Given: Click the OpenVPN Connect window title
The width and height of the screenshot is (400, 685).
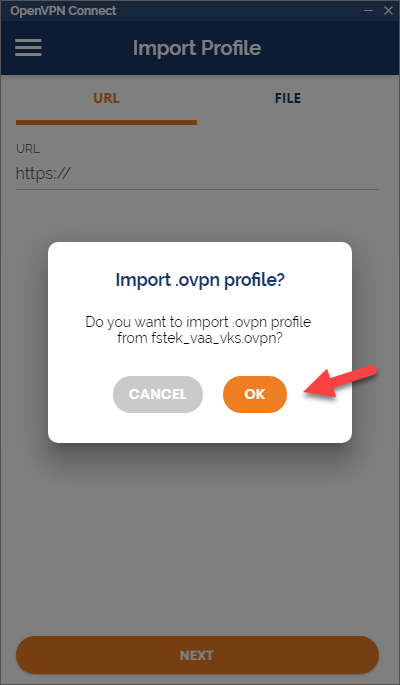Looking at the screenshot, I should [x=63, y=10].
